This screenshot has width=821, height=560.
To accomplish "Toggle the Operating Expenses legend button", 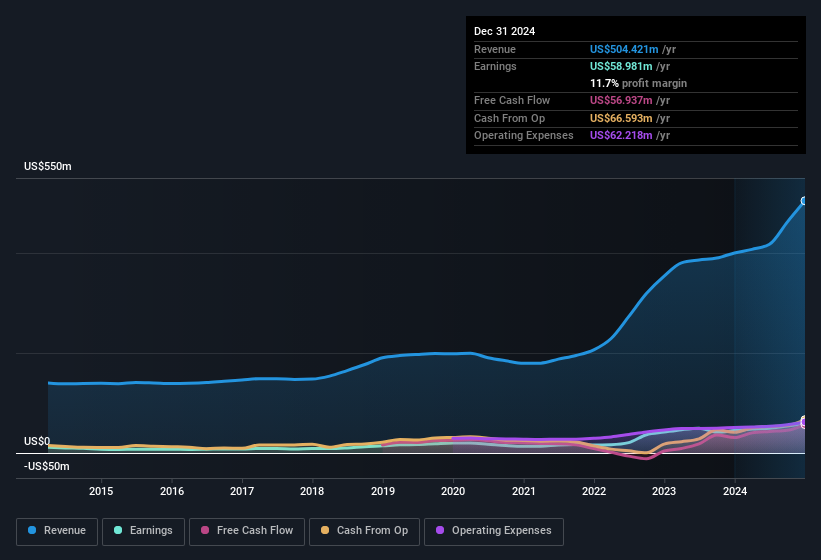I will coord(493,531).
